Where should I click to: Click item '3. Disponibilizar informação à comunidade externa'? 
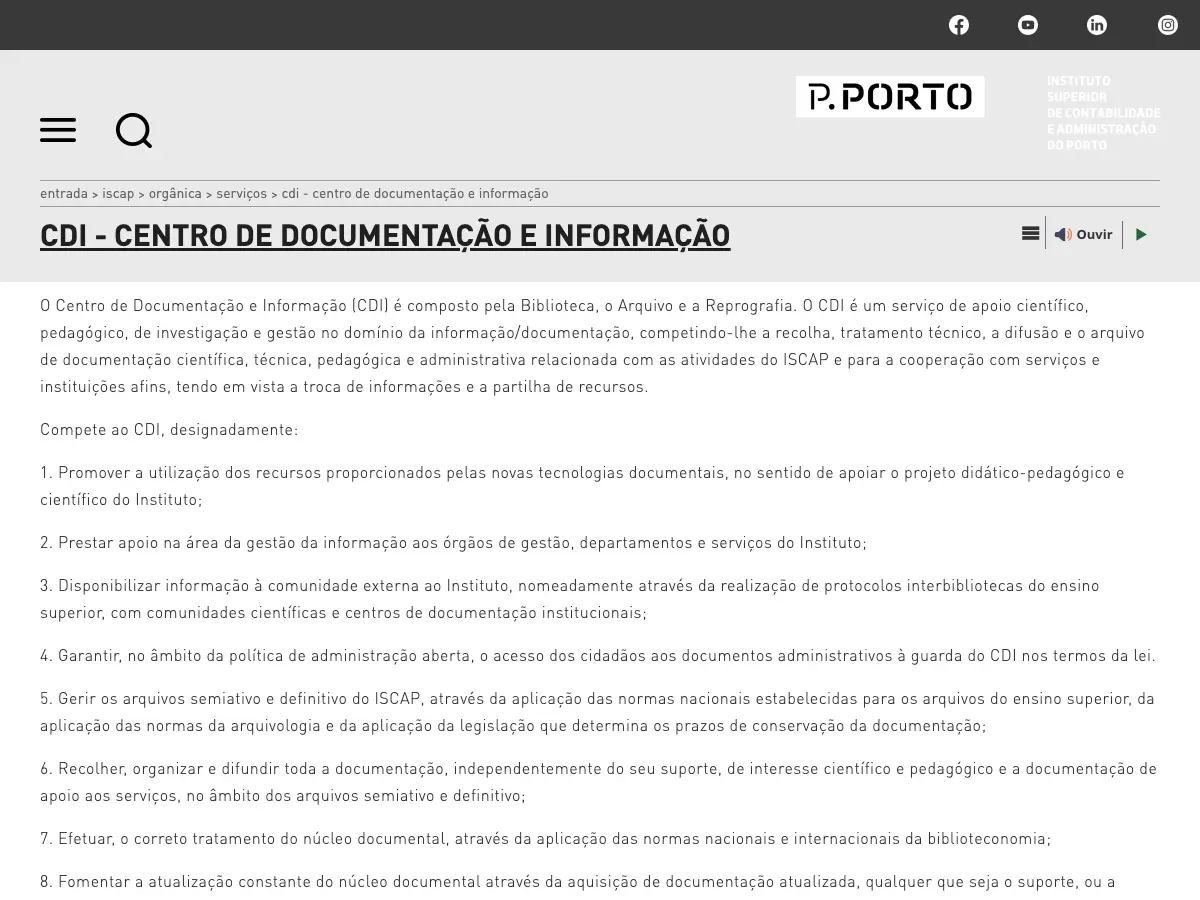point(569,599)
